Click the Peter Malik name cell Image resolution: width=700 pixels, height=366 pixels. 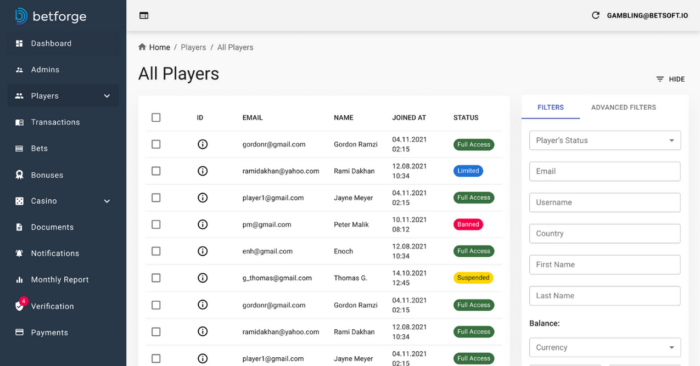(x=351, y=225)
